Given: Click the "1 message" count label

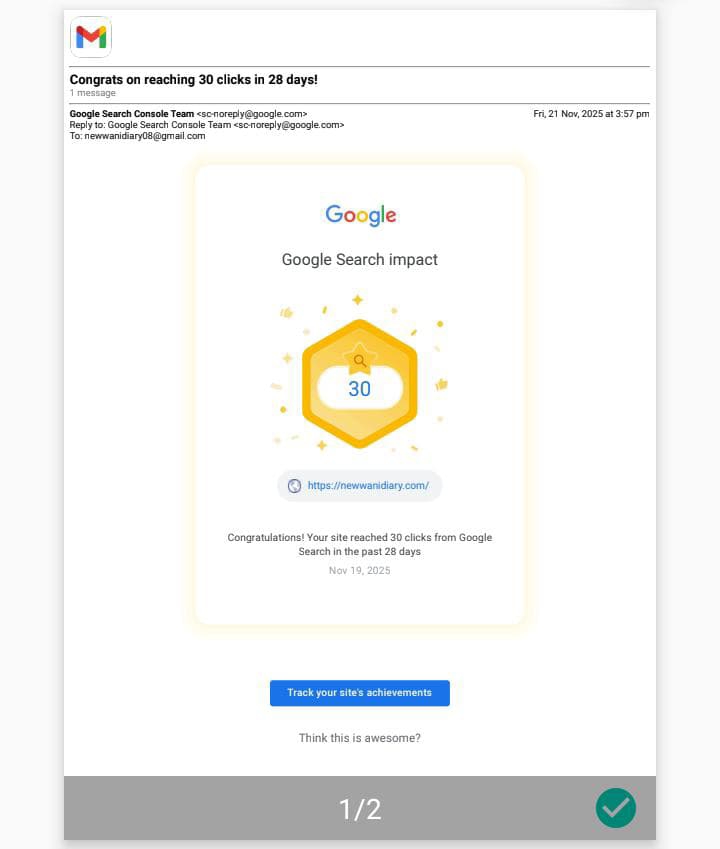Looking at the screenshot, I should [x=93, y=93].
